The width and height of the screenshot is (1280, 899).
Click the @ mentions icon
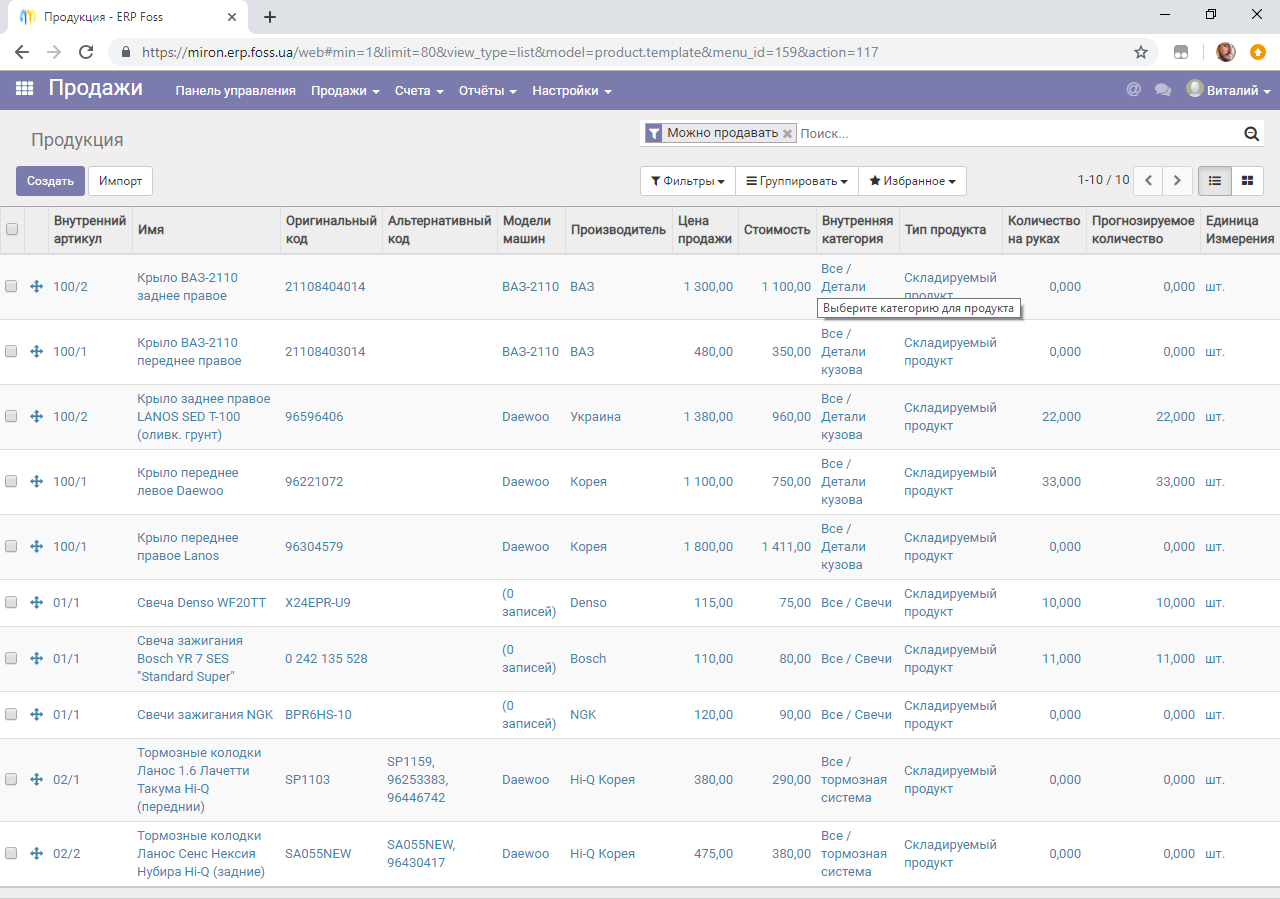pos(1133,90)
